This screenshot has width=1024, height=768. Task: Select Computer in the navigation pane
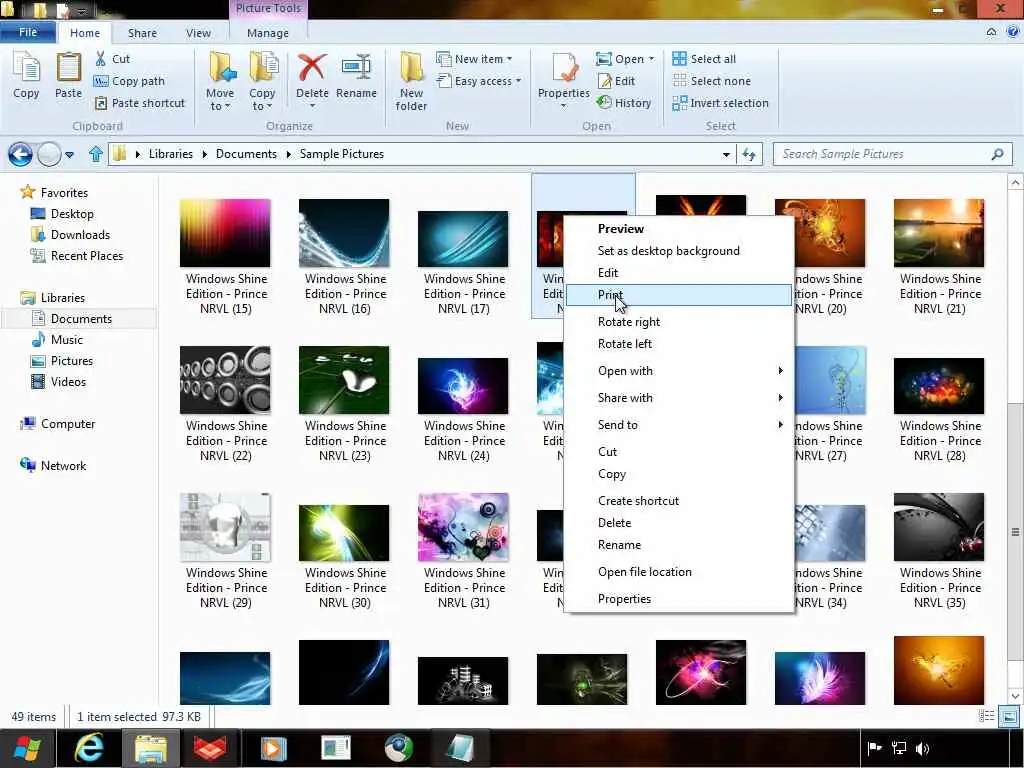(68, 424)
